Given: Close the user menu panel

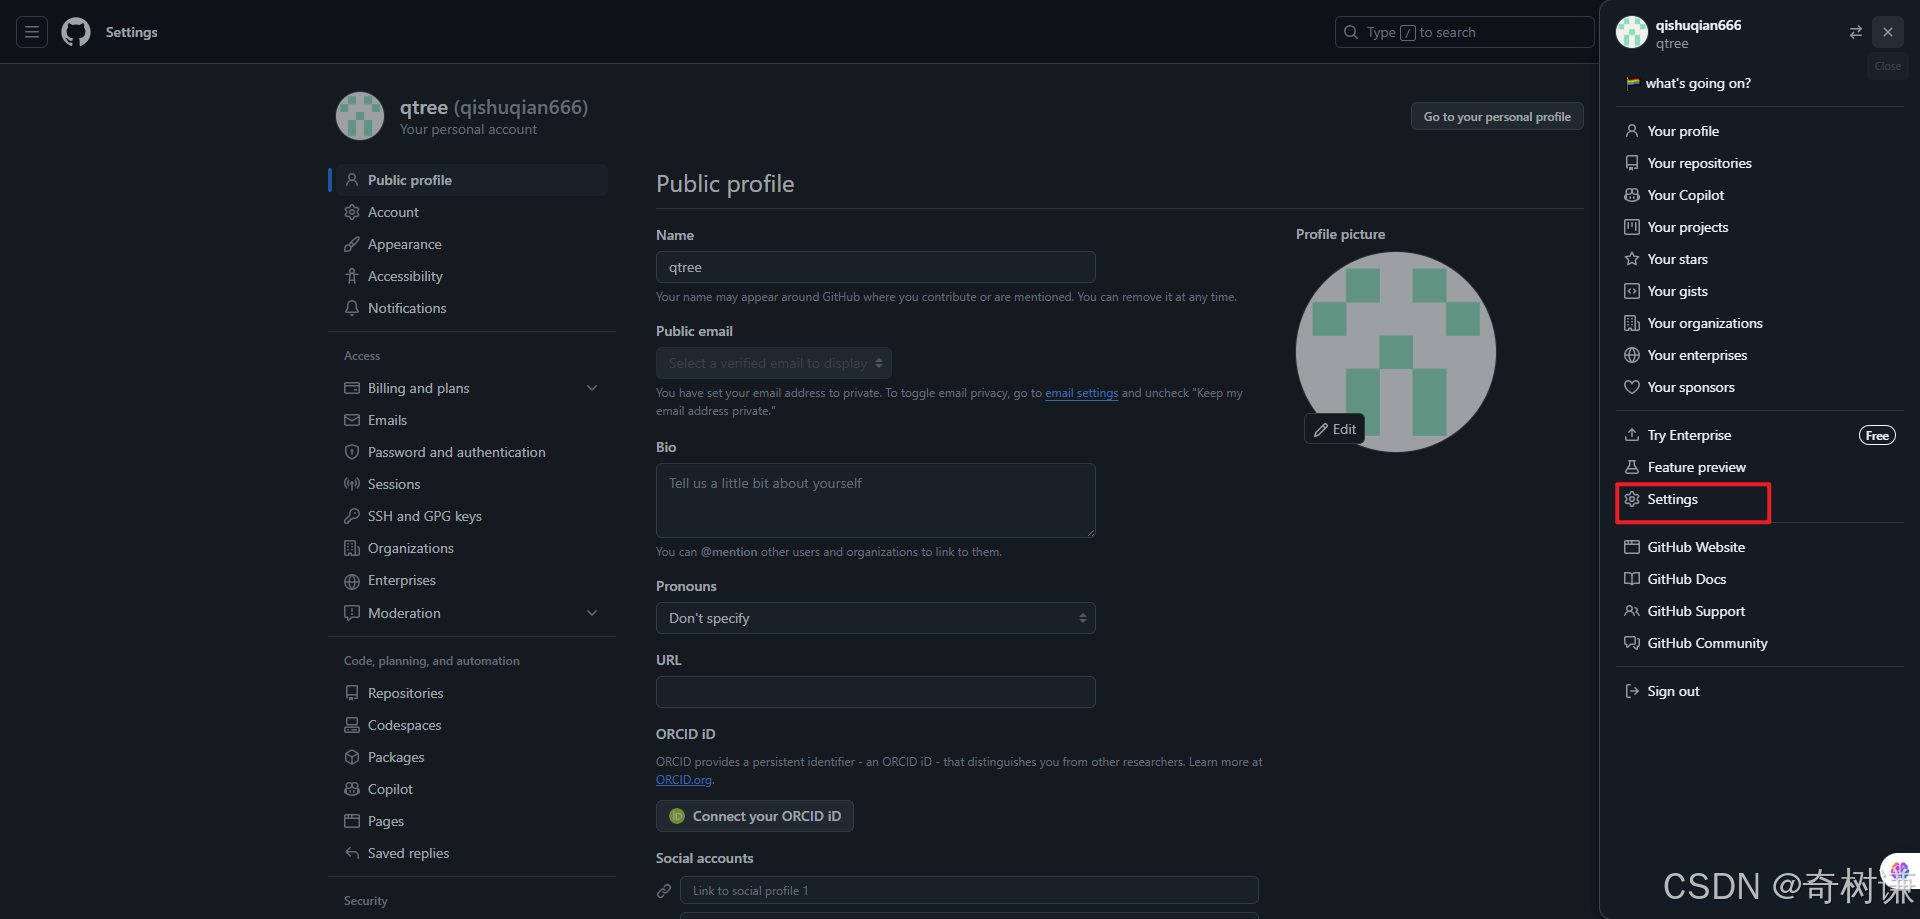Looking at the screenshot, I should click(1888, 32).
